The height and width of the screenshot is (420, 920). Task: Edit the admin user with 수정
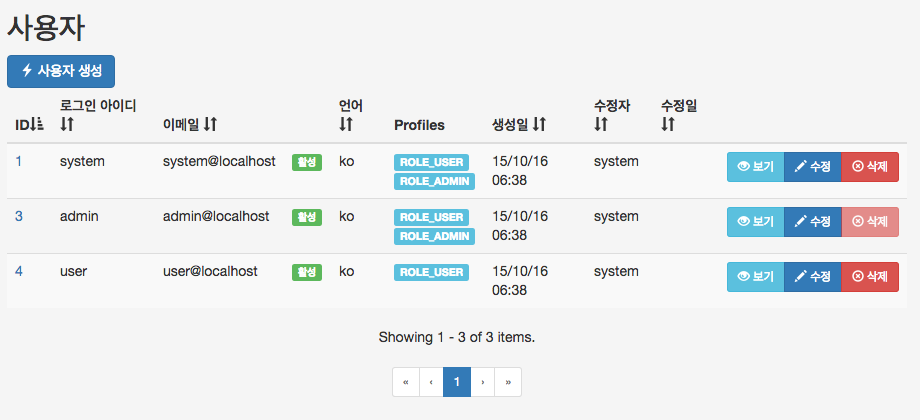point(813,222)
